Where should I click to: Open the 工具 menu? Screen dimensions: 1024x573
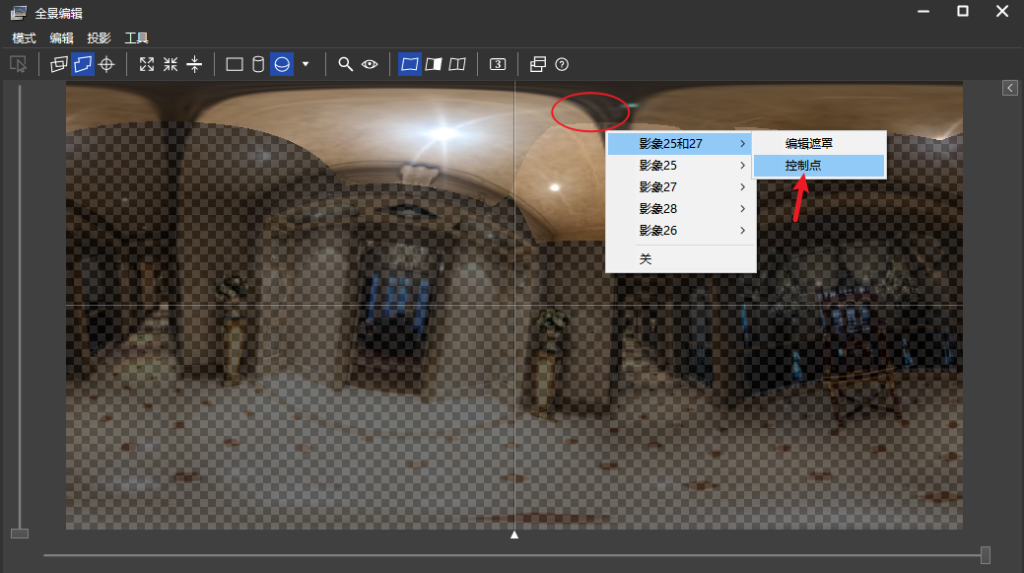[136, 38]
